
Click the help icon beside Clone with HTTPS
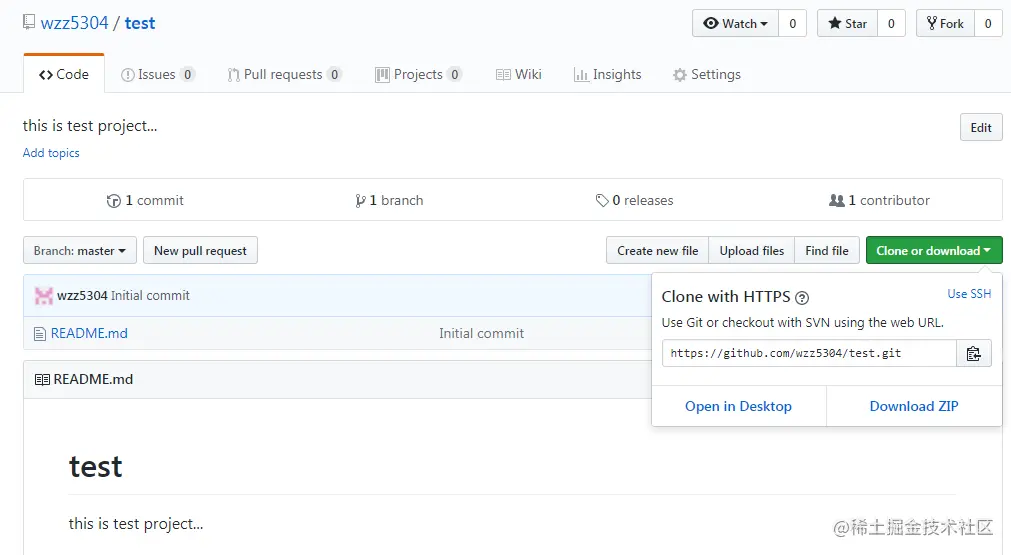pos(801,298)
